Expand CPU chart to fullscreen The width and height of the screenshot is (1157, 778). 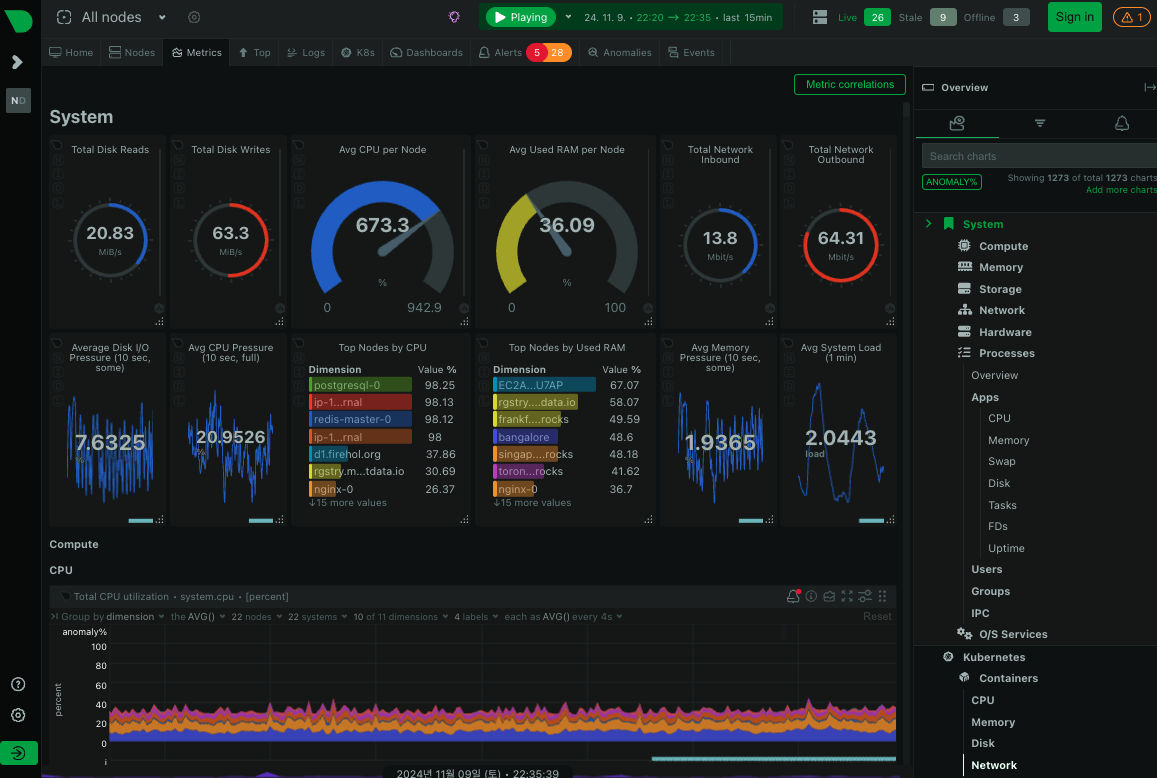point(846,596)
